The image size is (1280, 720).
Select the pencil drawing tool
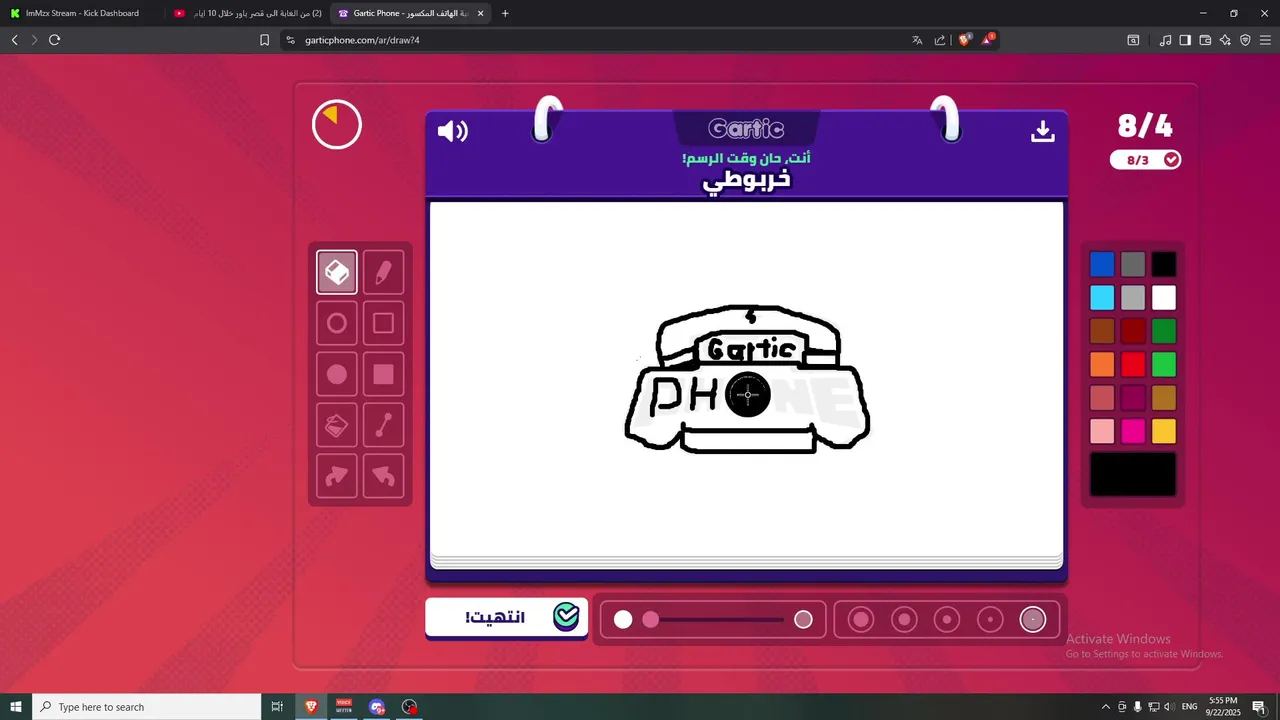tap(384, 272)
